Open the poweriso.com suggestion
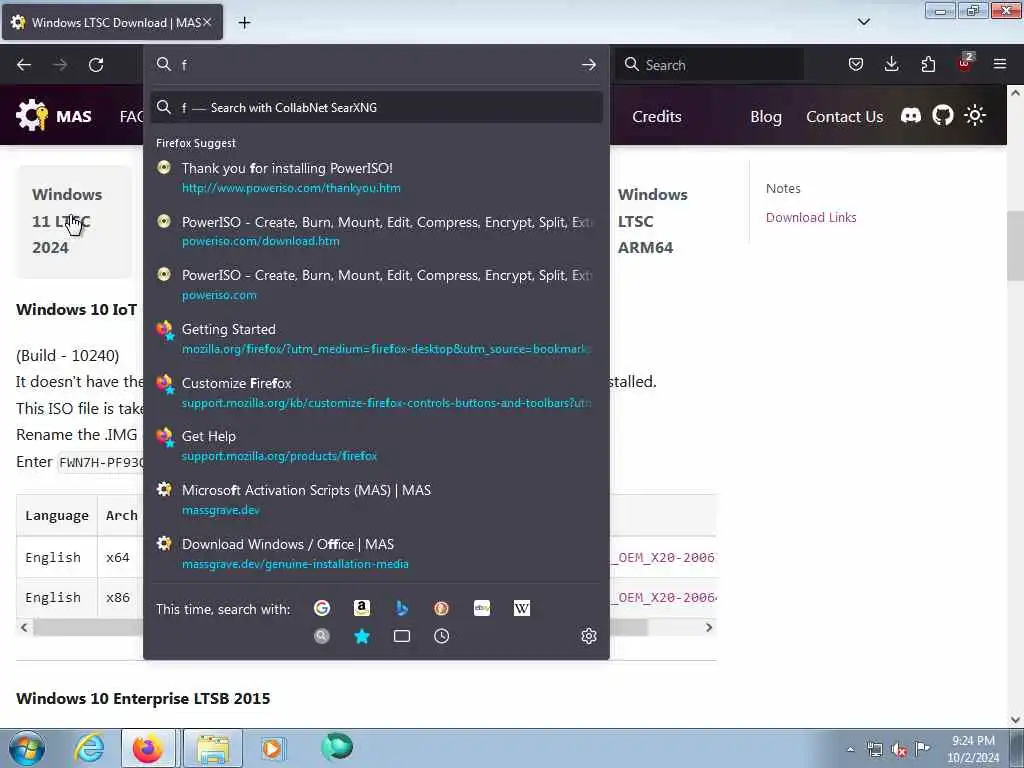The width and height of the screenshot is (1024, 768). coord(376,284)
